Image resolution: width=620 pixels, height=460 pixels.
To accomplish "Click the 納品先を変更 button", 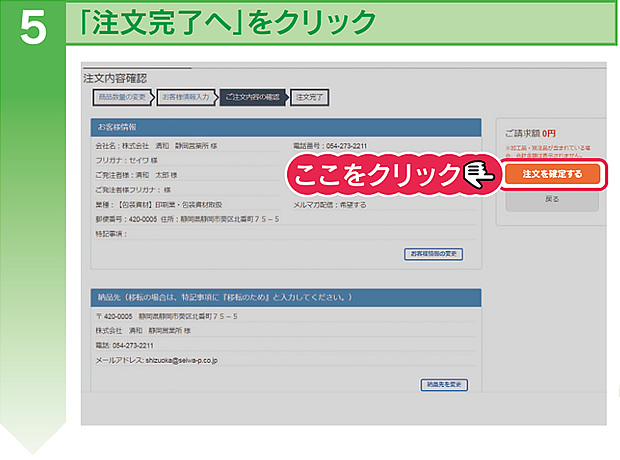I will tap(444, 384).
